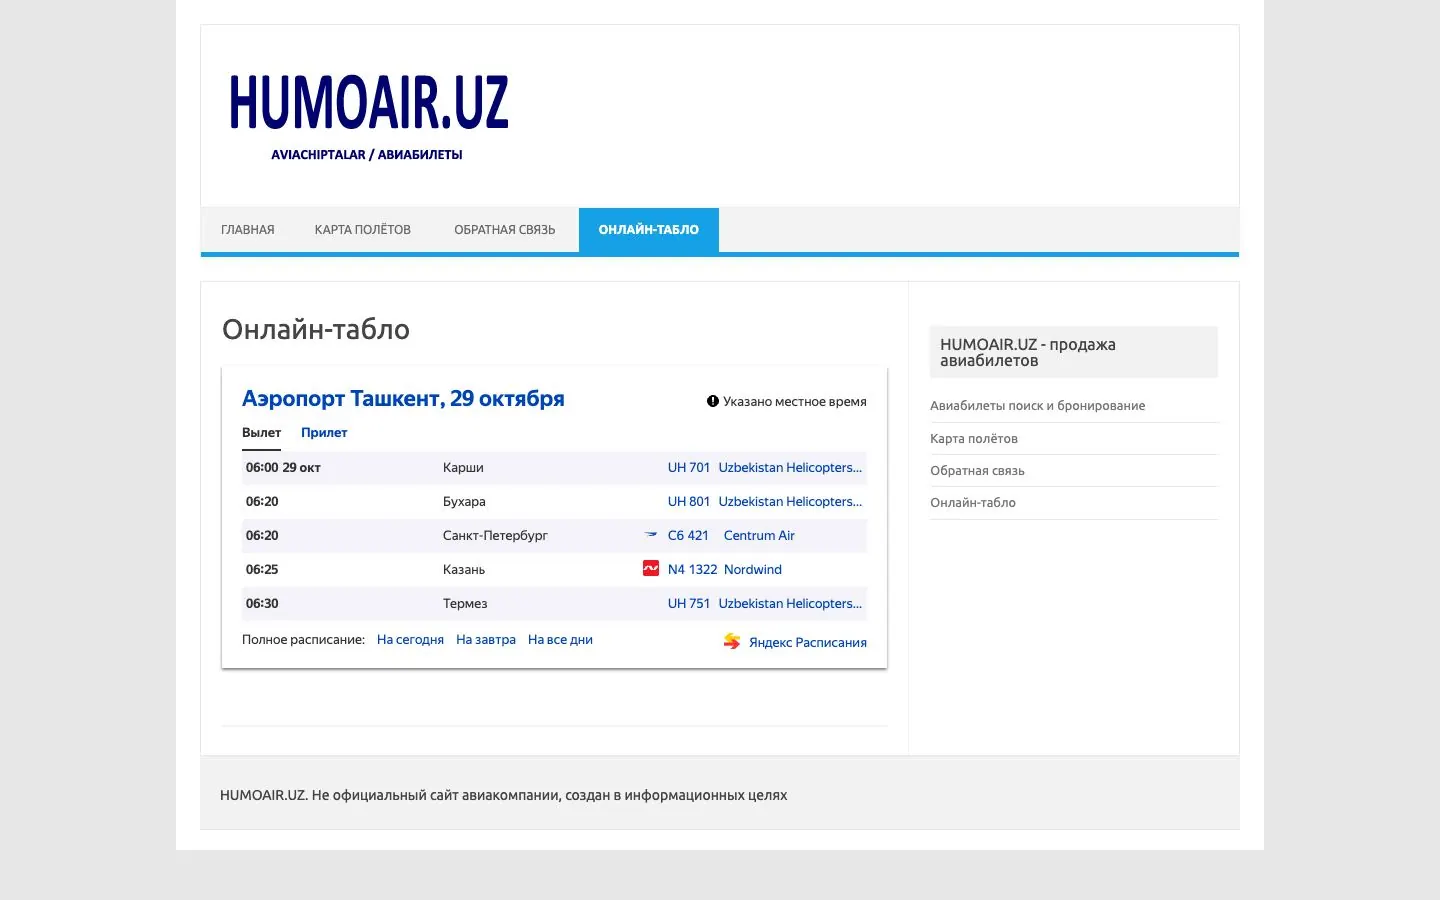Open Аэропорт Ташкент, 29 октября heading link

(403, 399)
